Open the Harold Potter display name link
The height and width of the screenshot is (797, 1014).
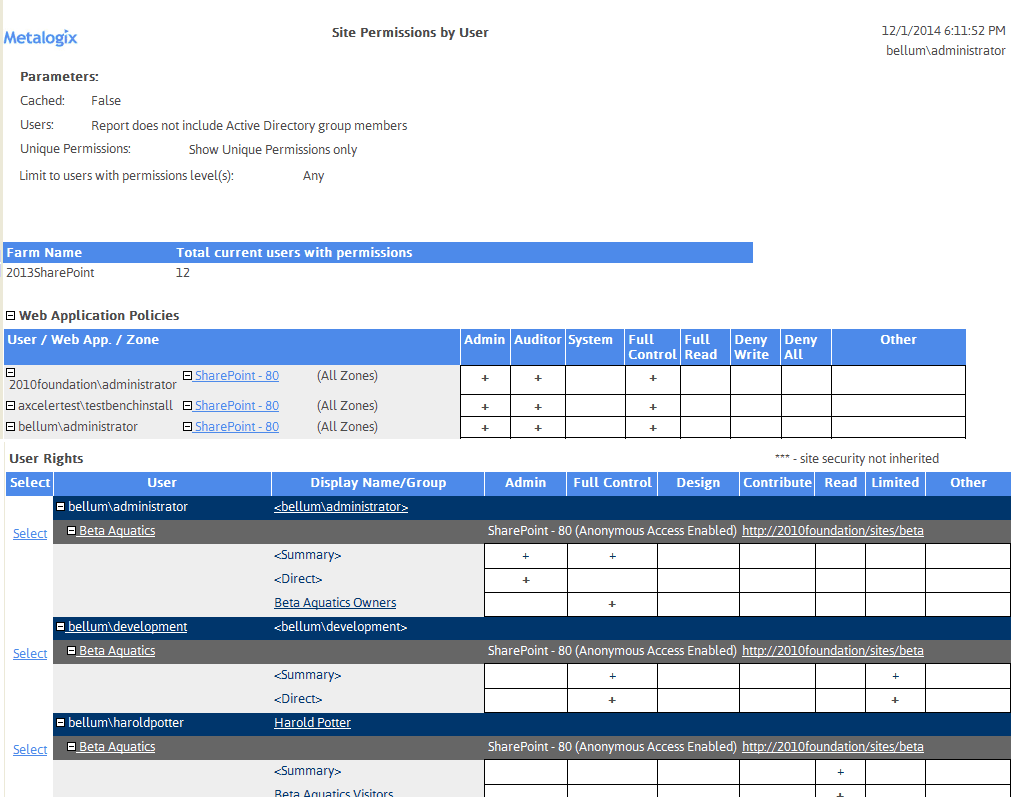tap(312, 722)
